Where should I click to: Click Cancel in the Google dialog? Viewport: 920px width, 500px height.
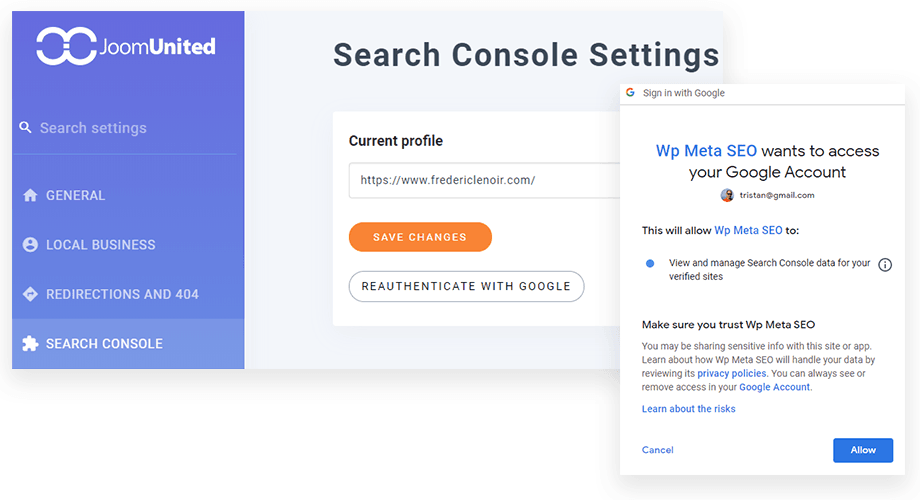657,450
